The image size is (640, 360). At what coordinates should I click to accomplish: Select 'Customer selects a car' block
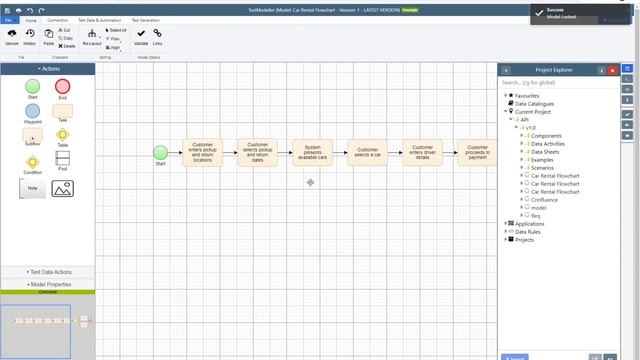point(367,153)
